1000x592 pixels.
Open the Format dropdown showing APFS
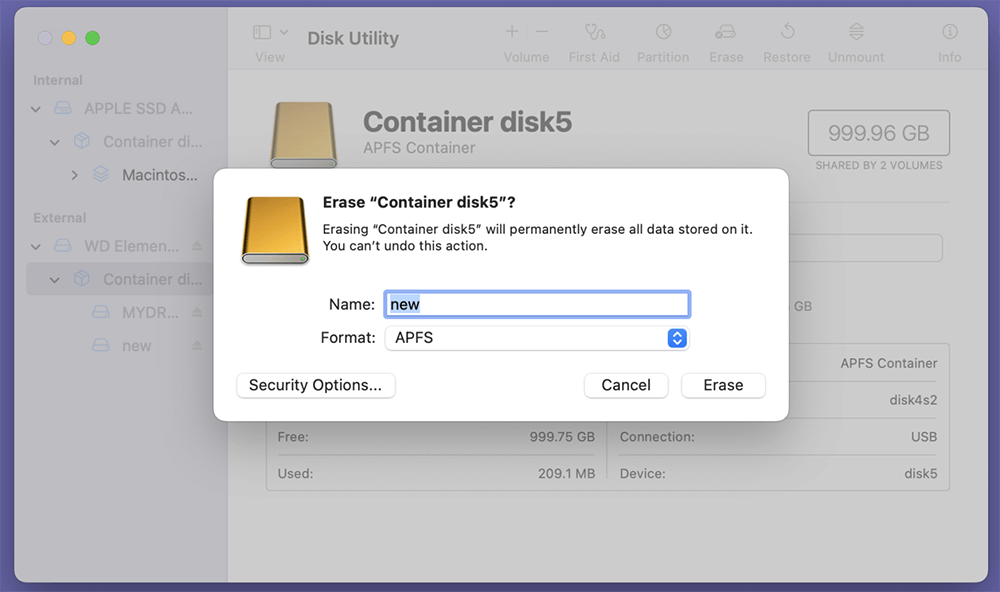point(677,338)
